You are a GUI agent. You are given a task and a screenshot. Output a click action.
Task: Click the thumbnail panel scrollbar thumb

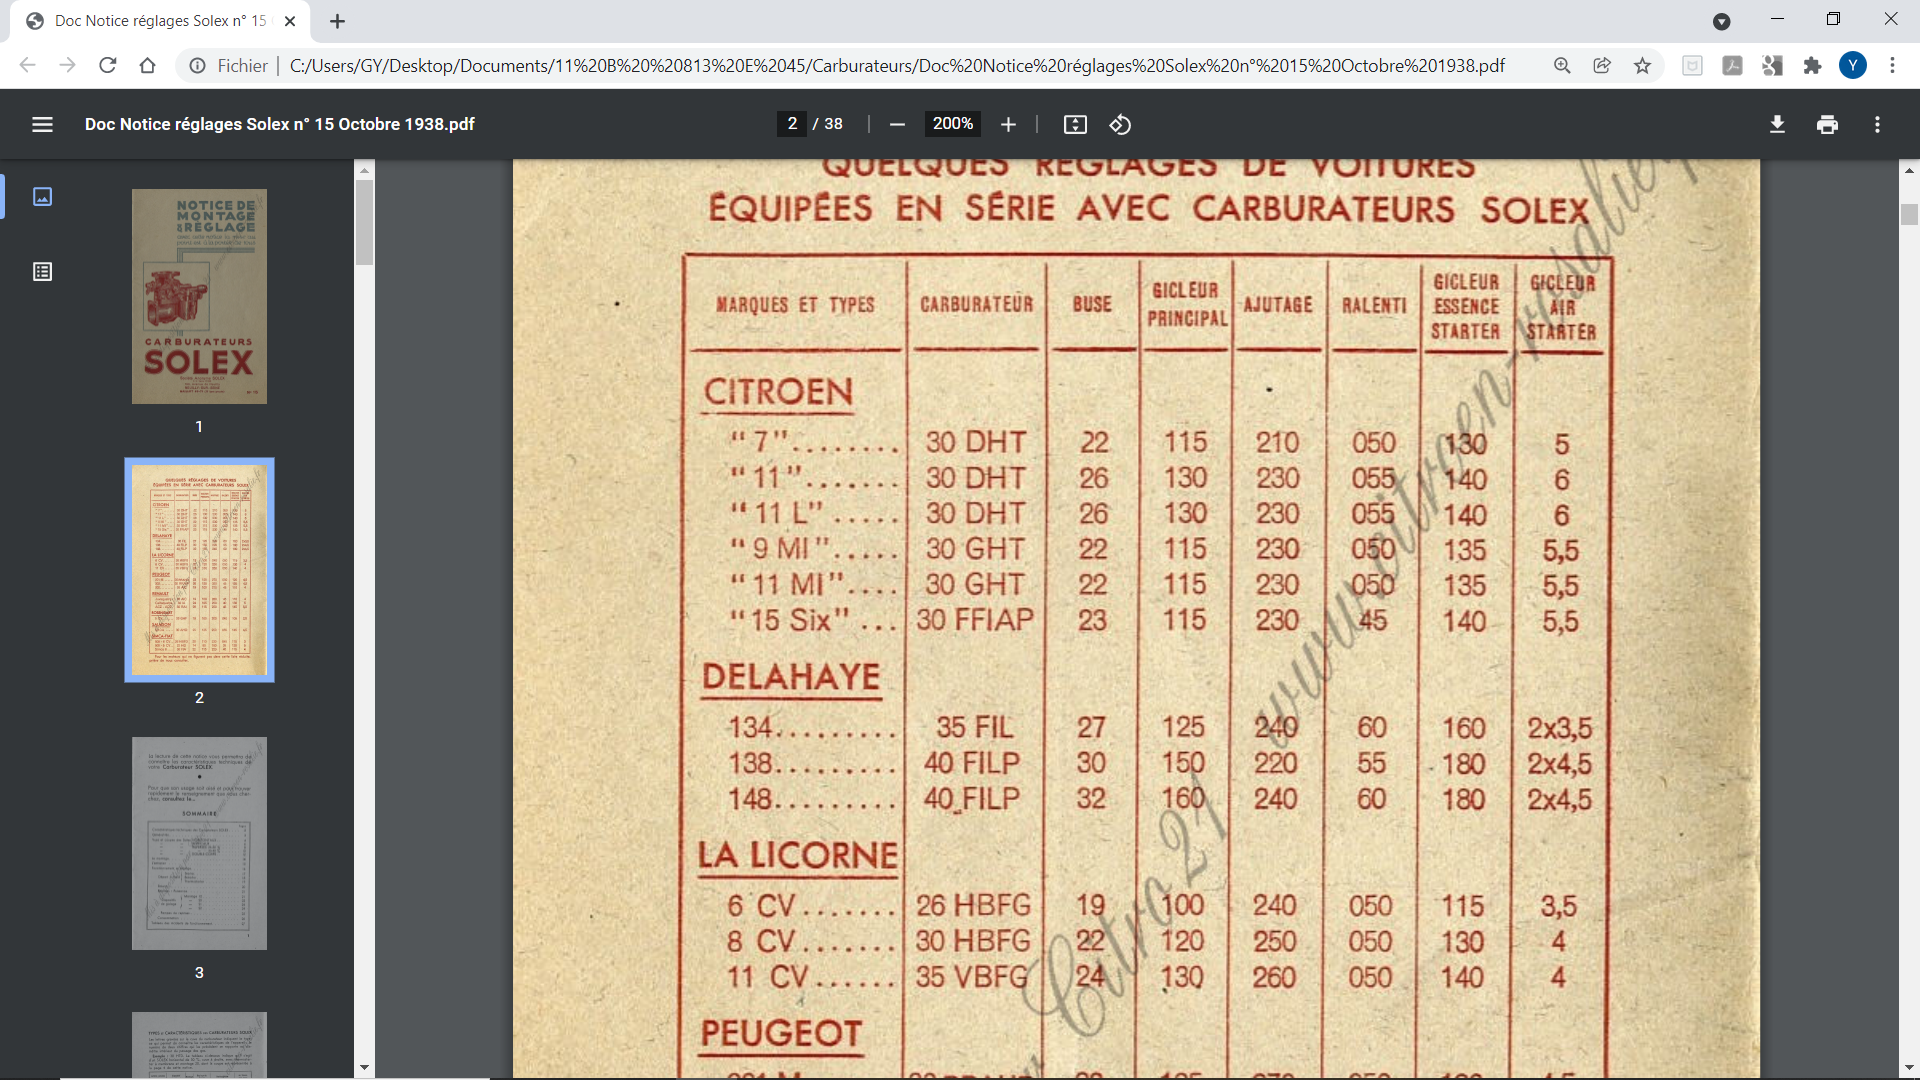pos(364,222)
